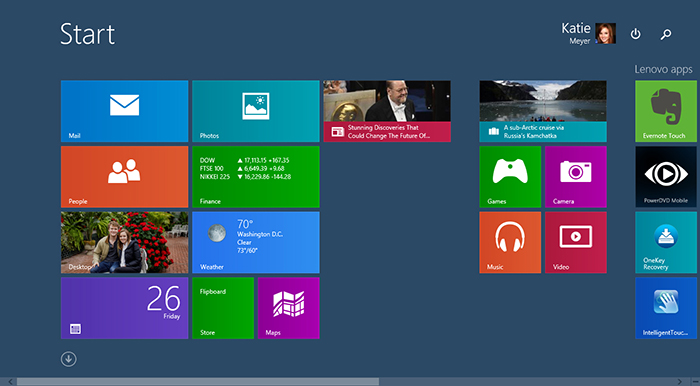
Task: Open the Calendar tile showing 26 Friday
Action: tap(125, 308)
